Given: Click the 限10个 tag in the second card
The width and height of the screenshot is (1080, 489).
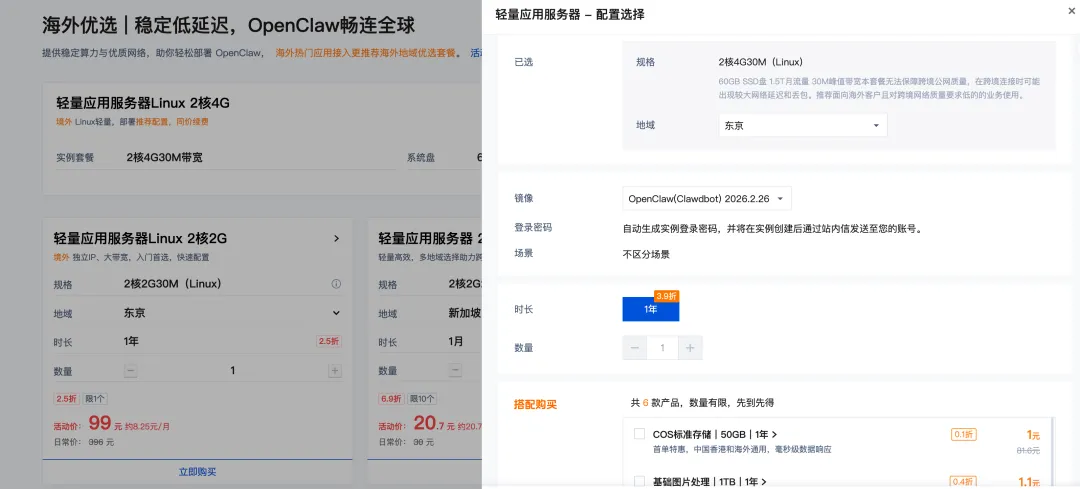Looking at the screenshot, I should click(422, 399).
